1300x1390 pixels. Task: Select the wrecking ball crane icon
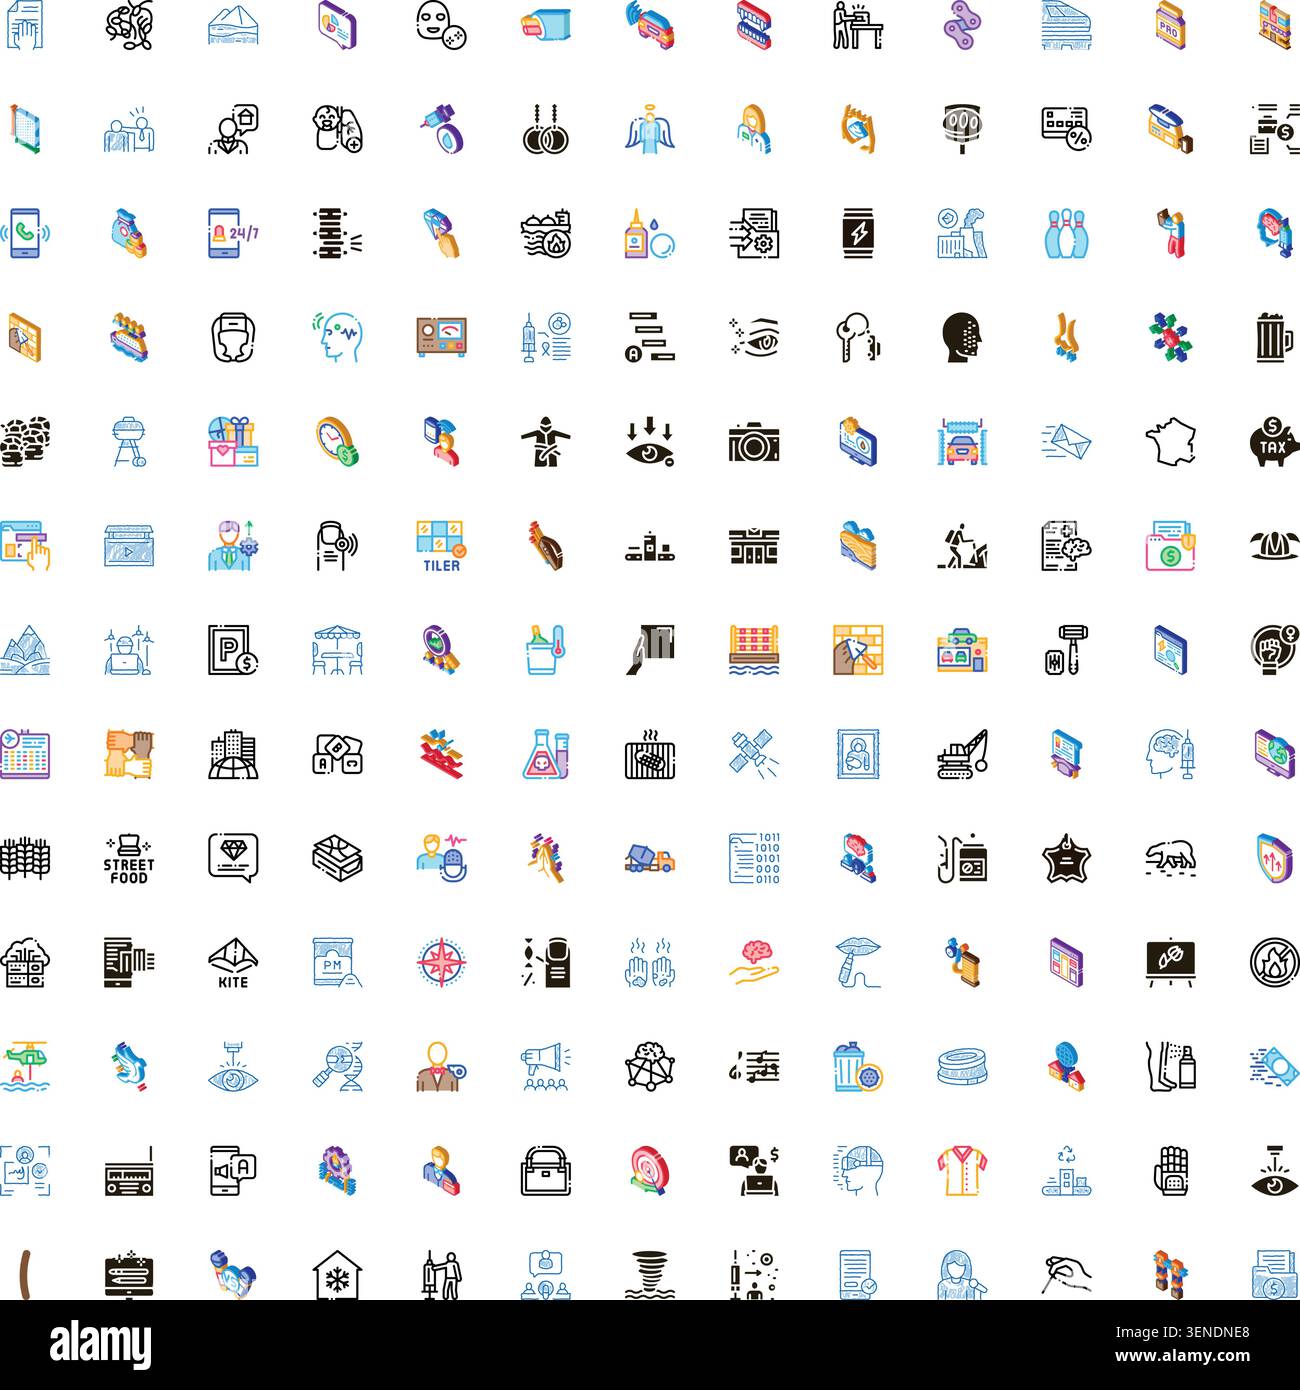pos(962,754)
